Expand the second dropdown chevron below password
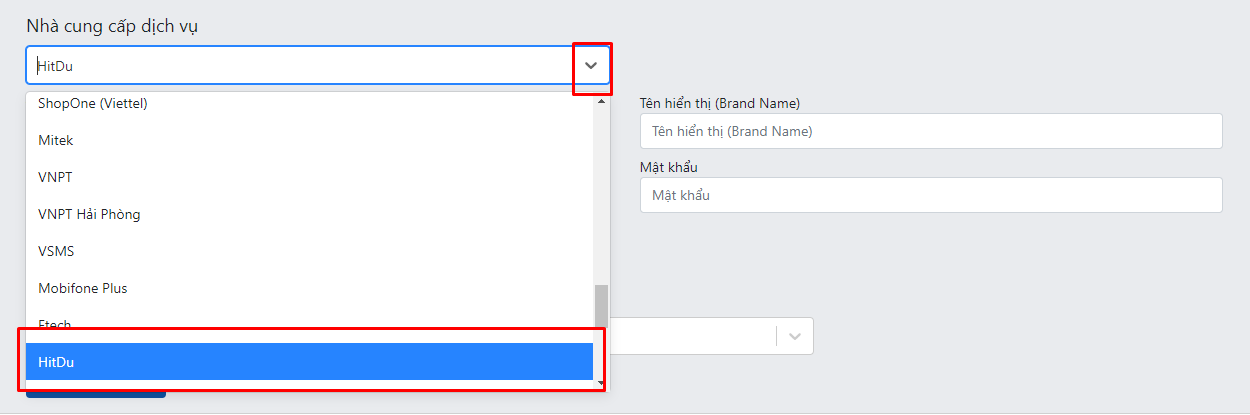Screen dimensions: 1250x415 click(795, 336)
